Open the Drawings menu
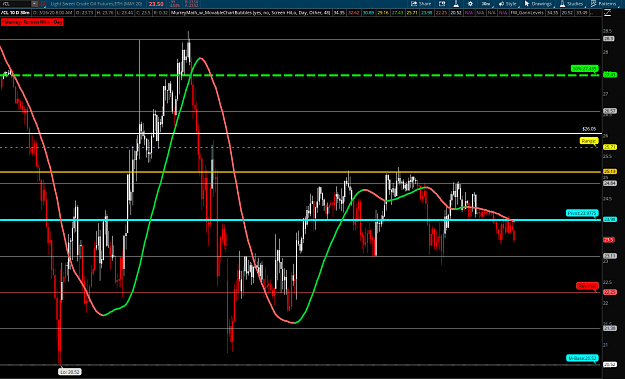The height and width of the screenshot is (379, 625). [x=539, y=4]
